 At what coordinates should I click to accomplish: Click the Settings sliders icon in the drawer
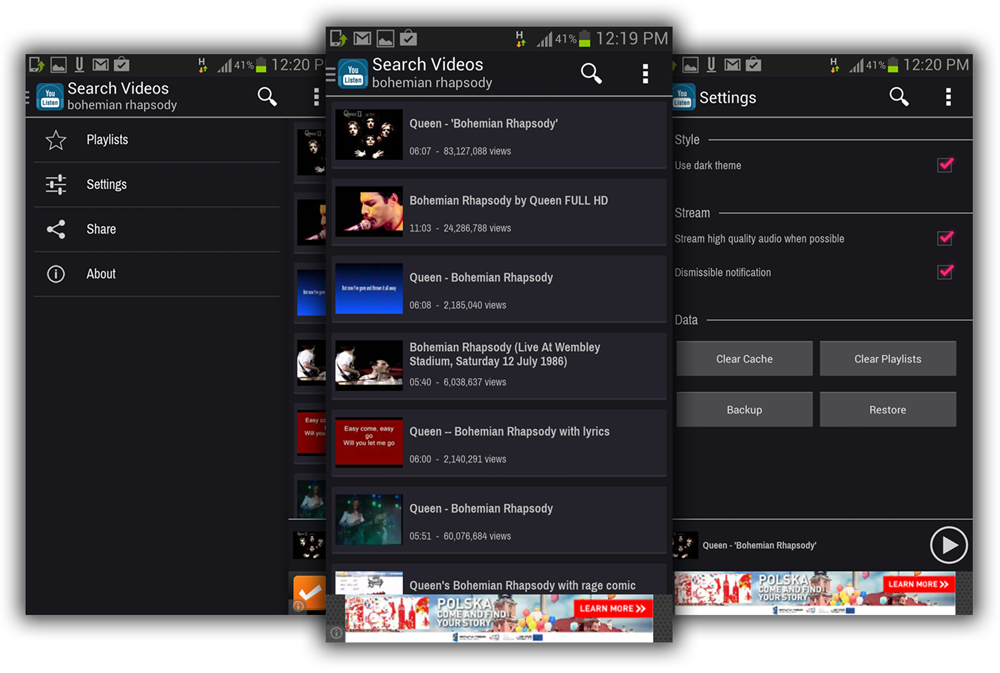pos(56,184)
